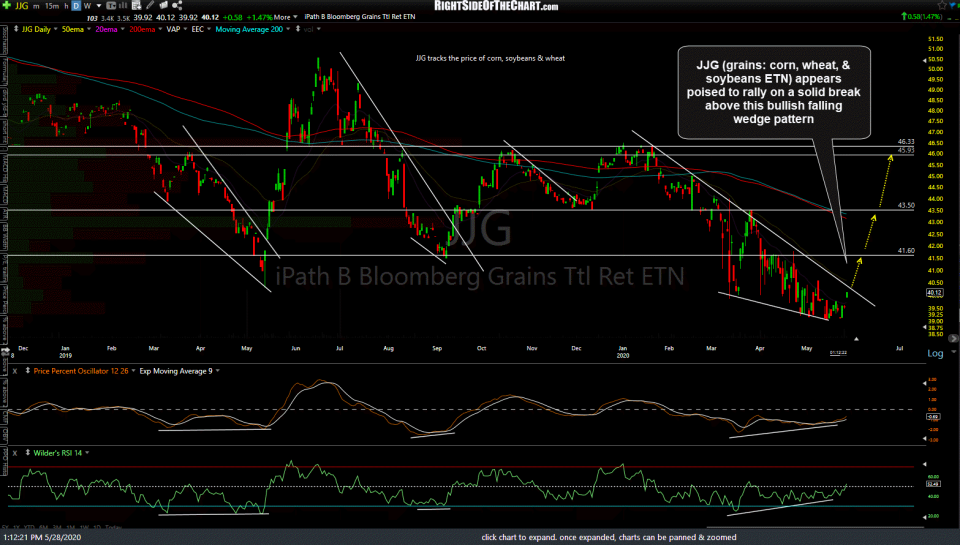Click the green up-arrow 0.58(1.47%) change
Image resolution: width=960 pixels, height=545 pixels.
921,16
